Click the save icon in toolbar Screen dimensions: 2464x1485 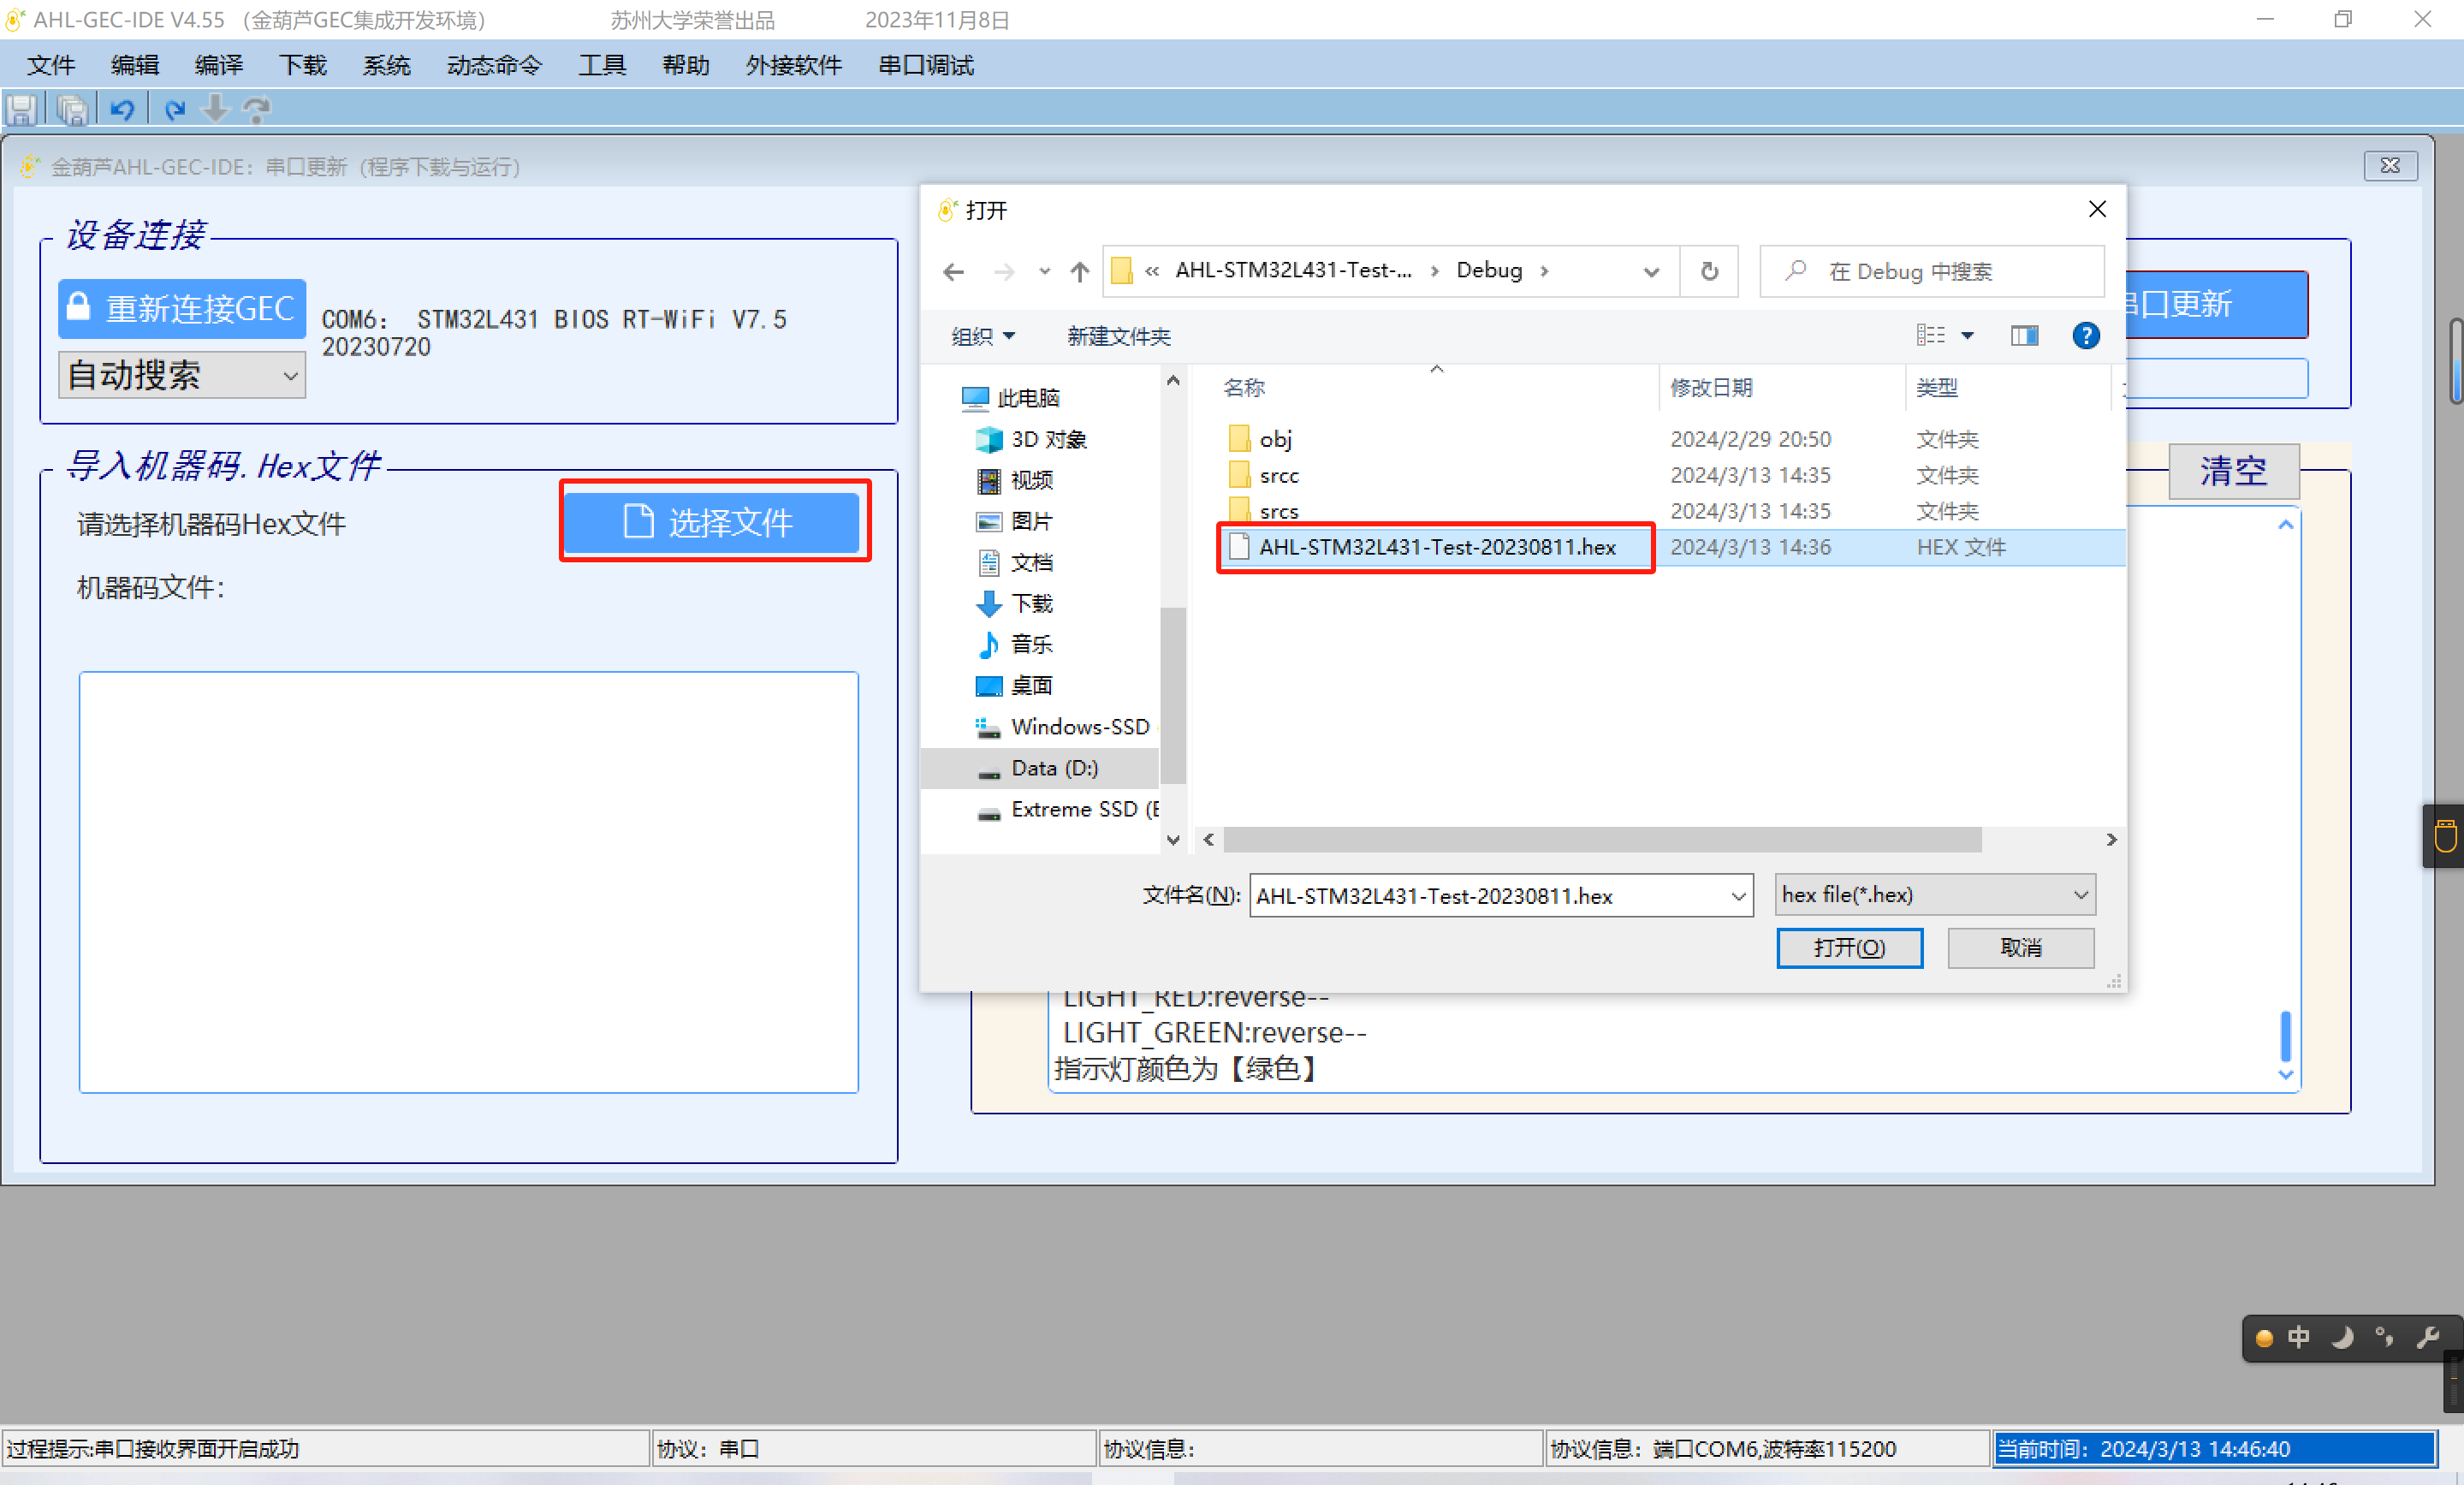22,109
